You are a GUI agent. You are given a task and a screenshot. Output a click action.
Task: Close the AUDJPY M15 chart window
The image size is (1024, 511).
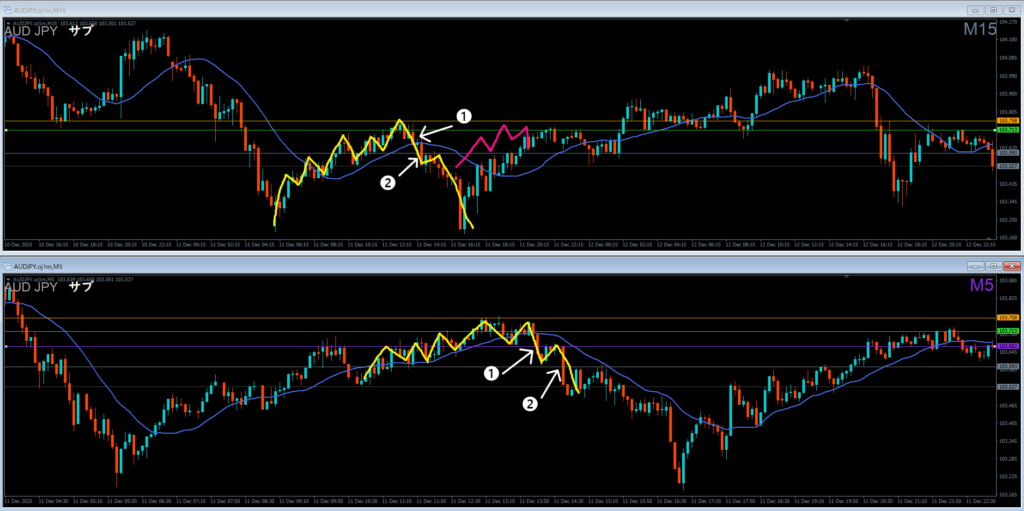tap(1011, 10)
